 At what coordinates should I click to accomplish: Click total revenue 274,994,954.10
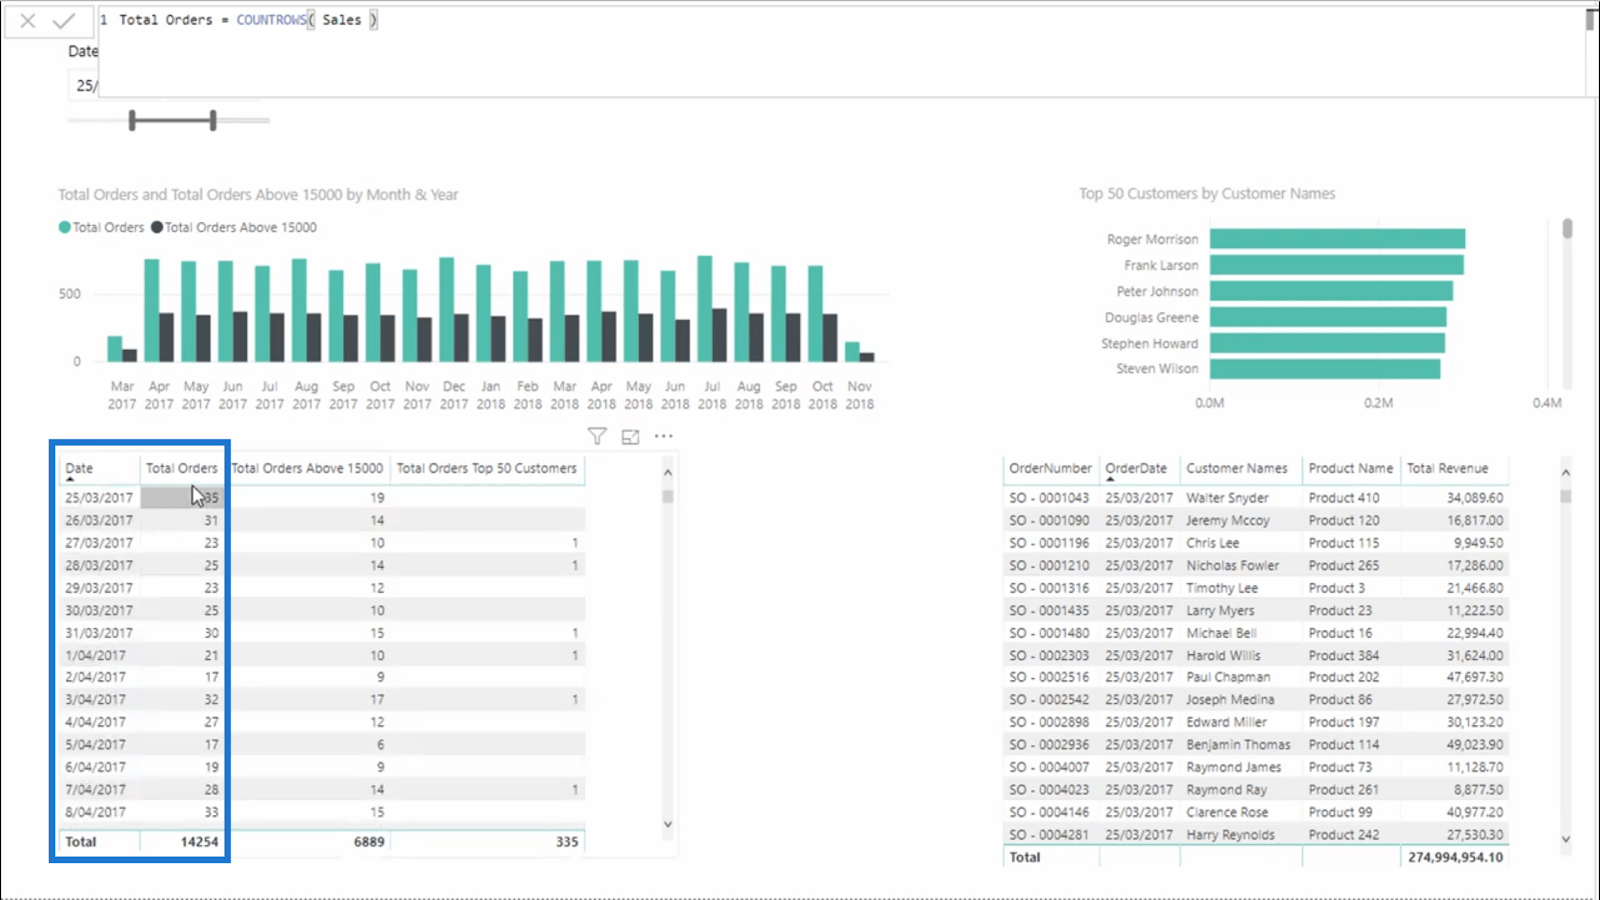point(1455,857)
